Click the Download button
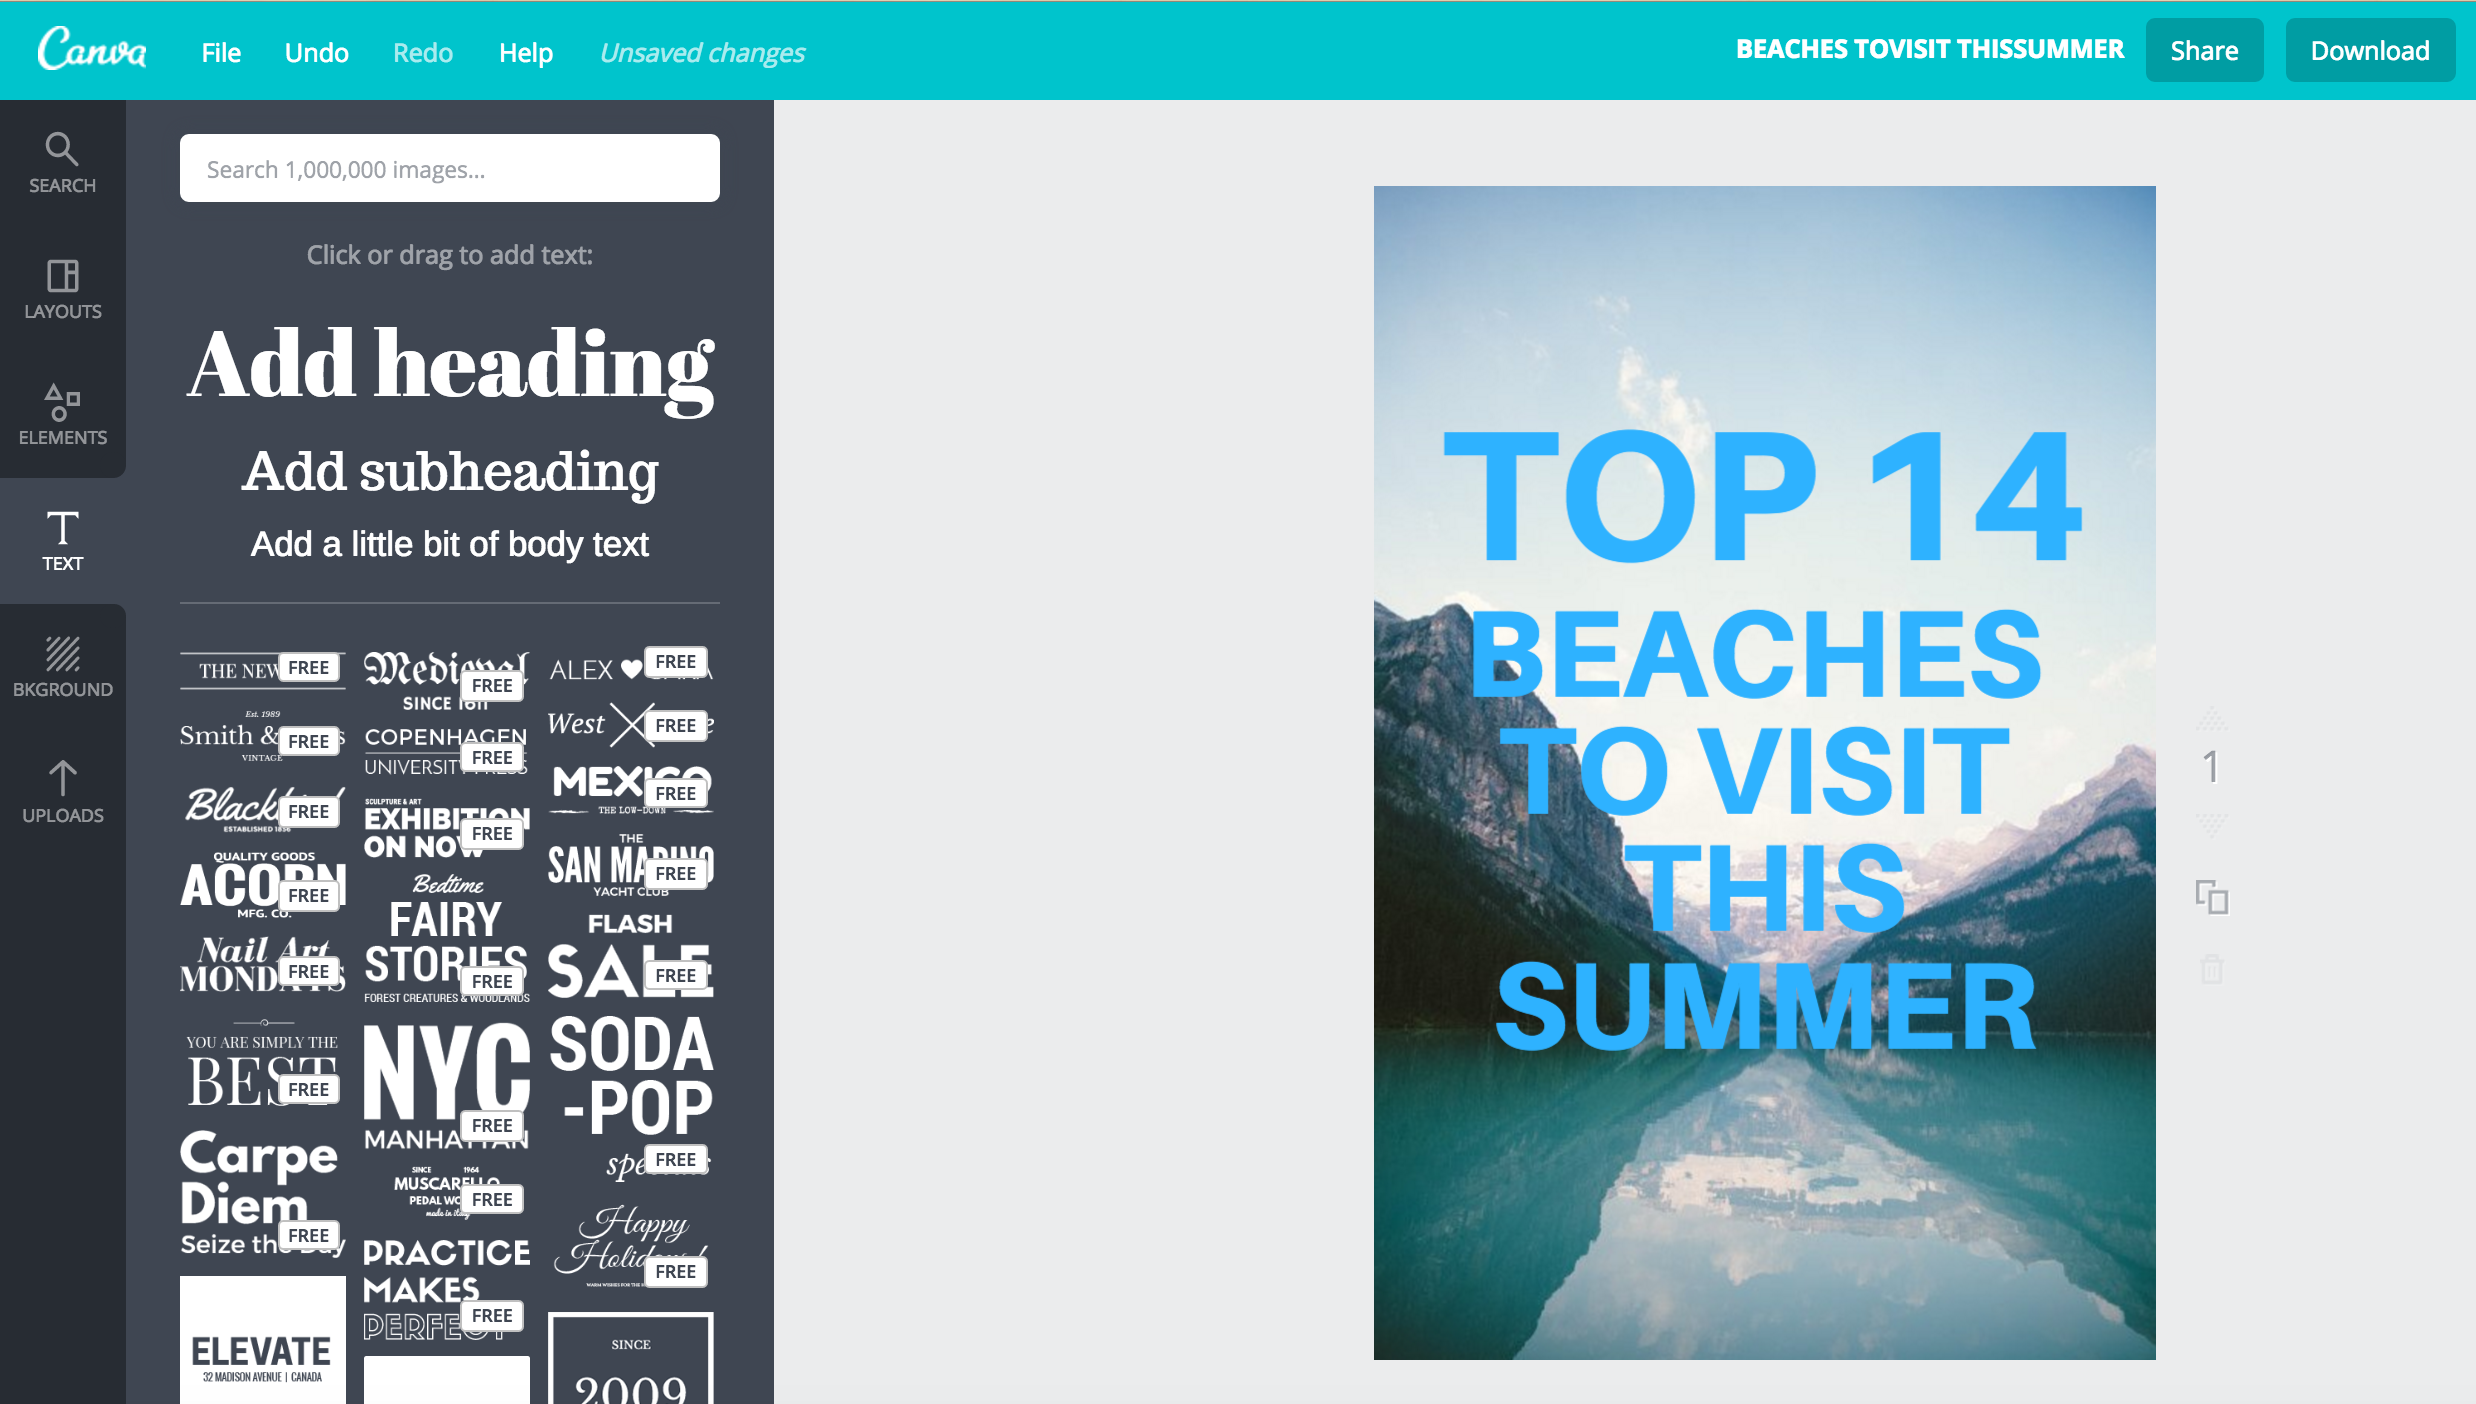Viewport: 2476px width, 1404px height. point(2370,50)
